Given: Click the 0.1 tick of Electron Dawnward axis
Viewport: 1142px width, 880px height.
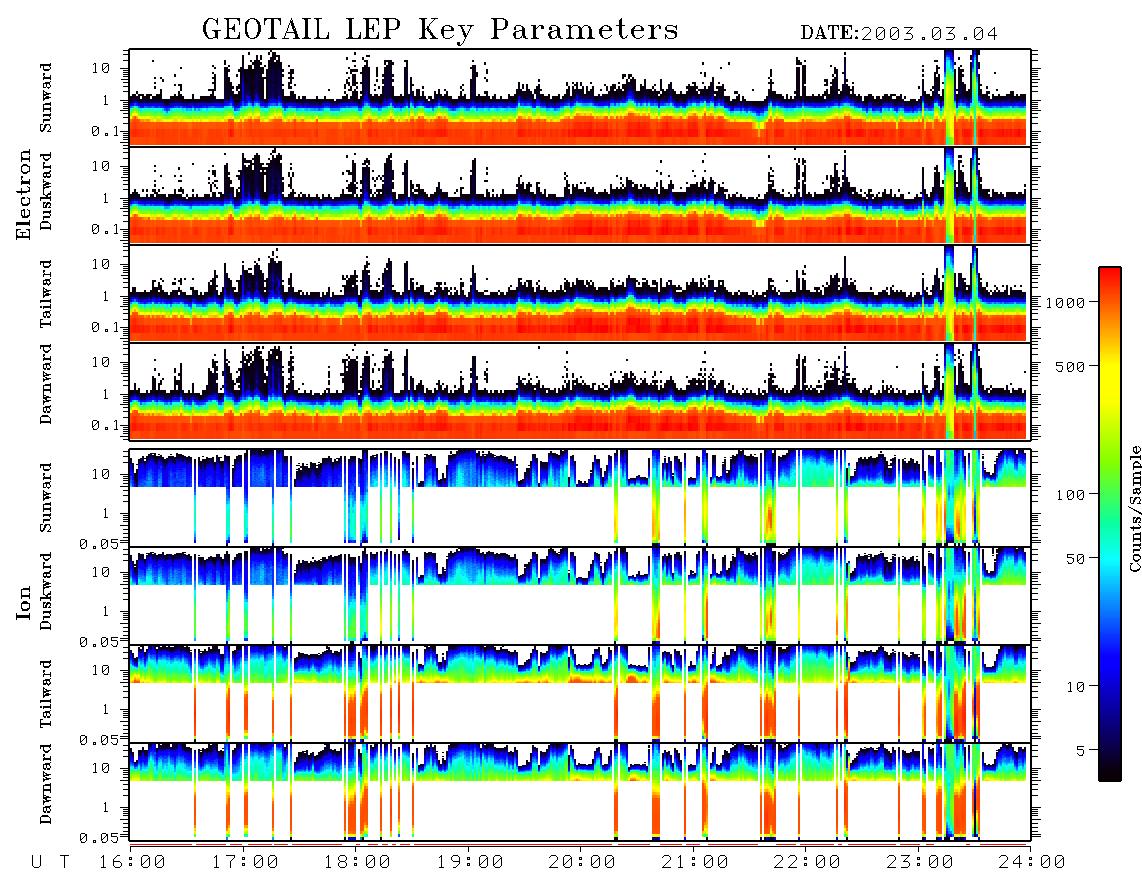Looking at the screenshot, I should point(106,425).
